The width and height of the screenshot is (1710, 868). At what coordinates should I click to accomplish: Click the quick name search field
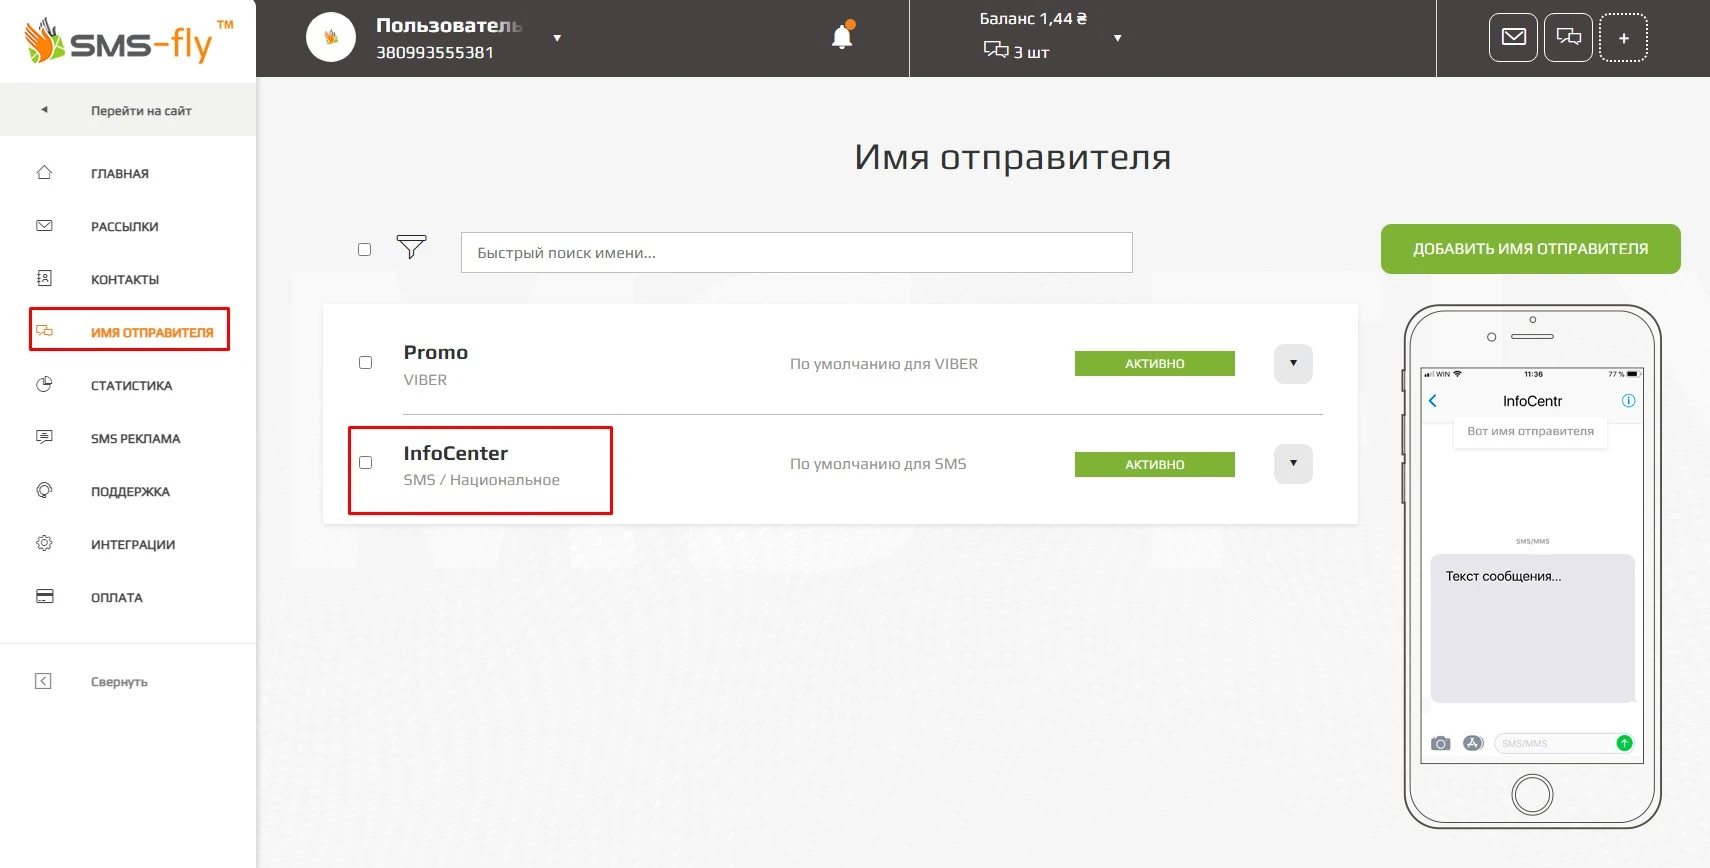tap(796, 253)
